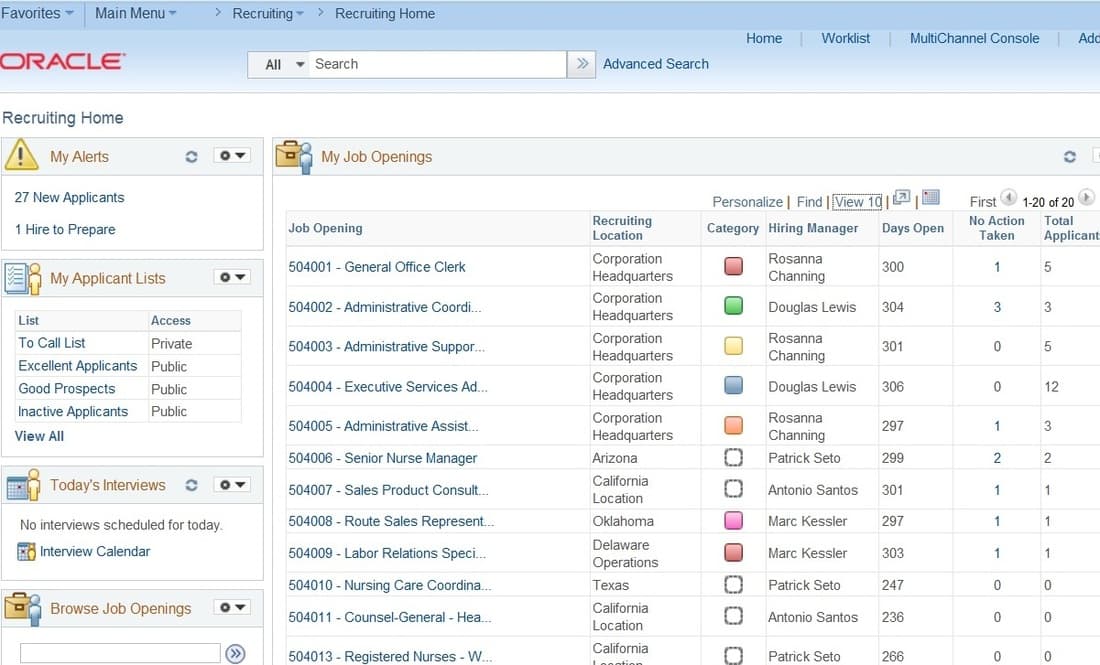This screenshot has height=665, width=1100.
Task: Open job openings grid in new window
Action: click(x=900, y=199)
